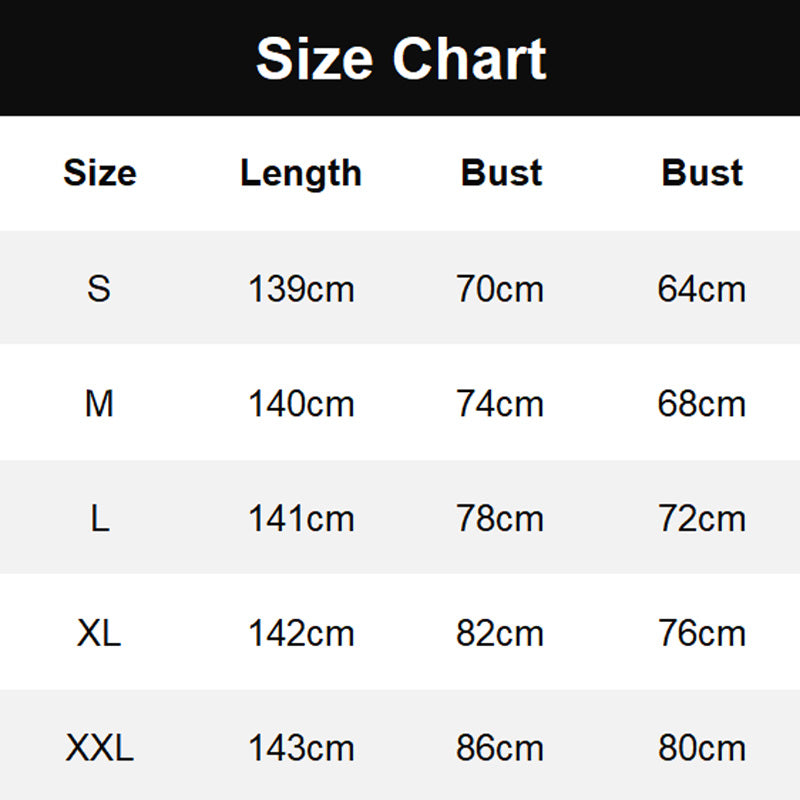The height and width of the screenshot is (800, 800).
Task: Select the Size column header
Action: coord(99,173)
